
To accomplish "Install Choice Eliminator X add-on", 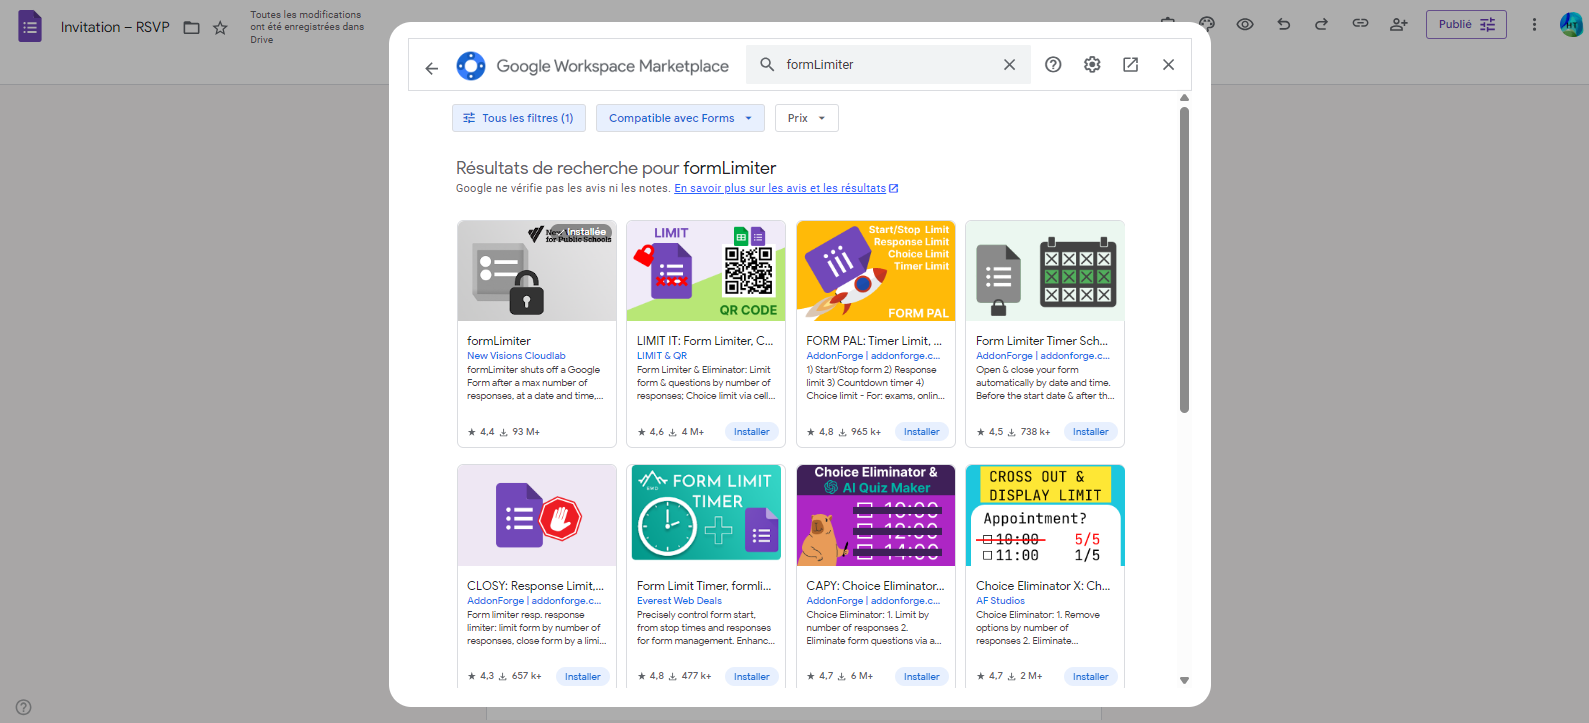I will point(1090,677).
